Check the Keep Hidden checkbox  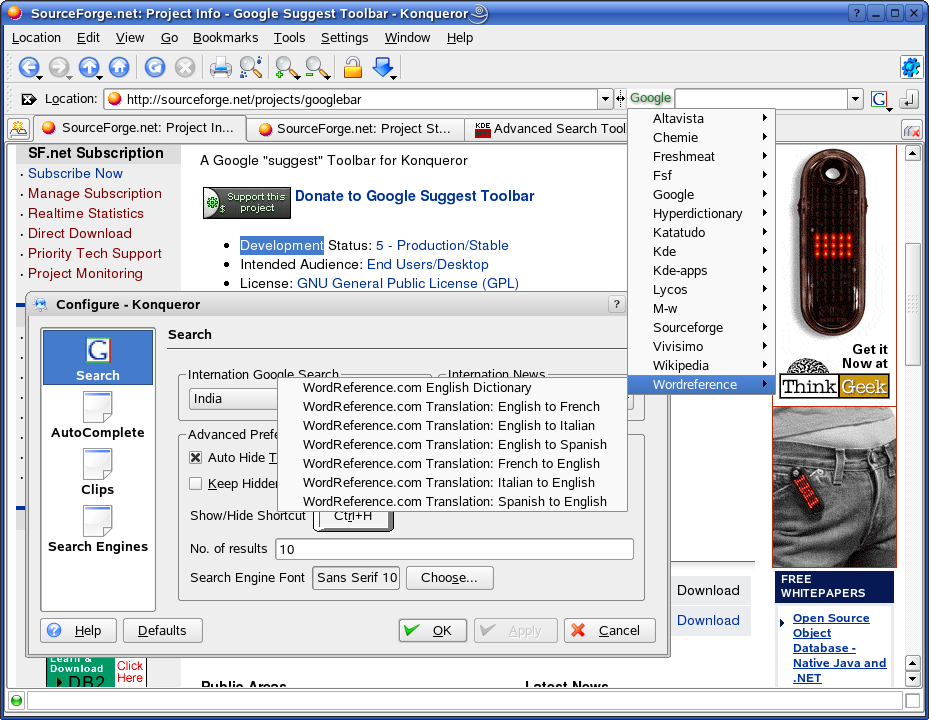click(x=196, y=484)
